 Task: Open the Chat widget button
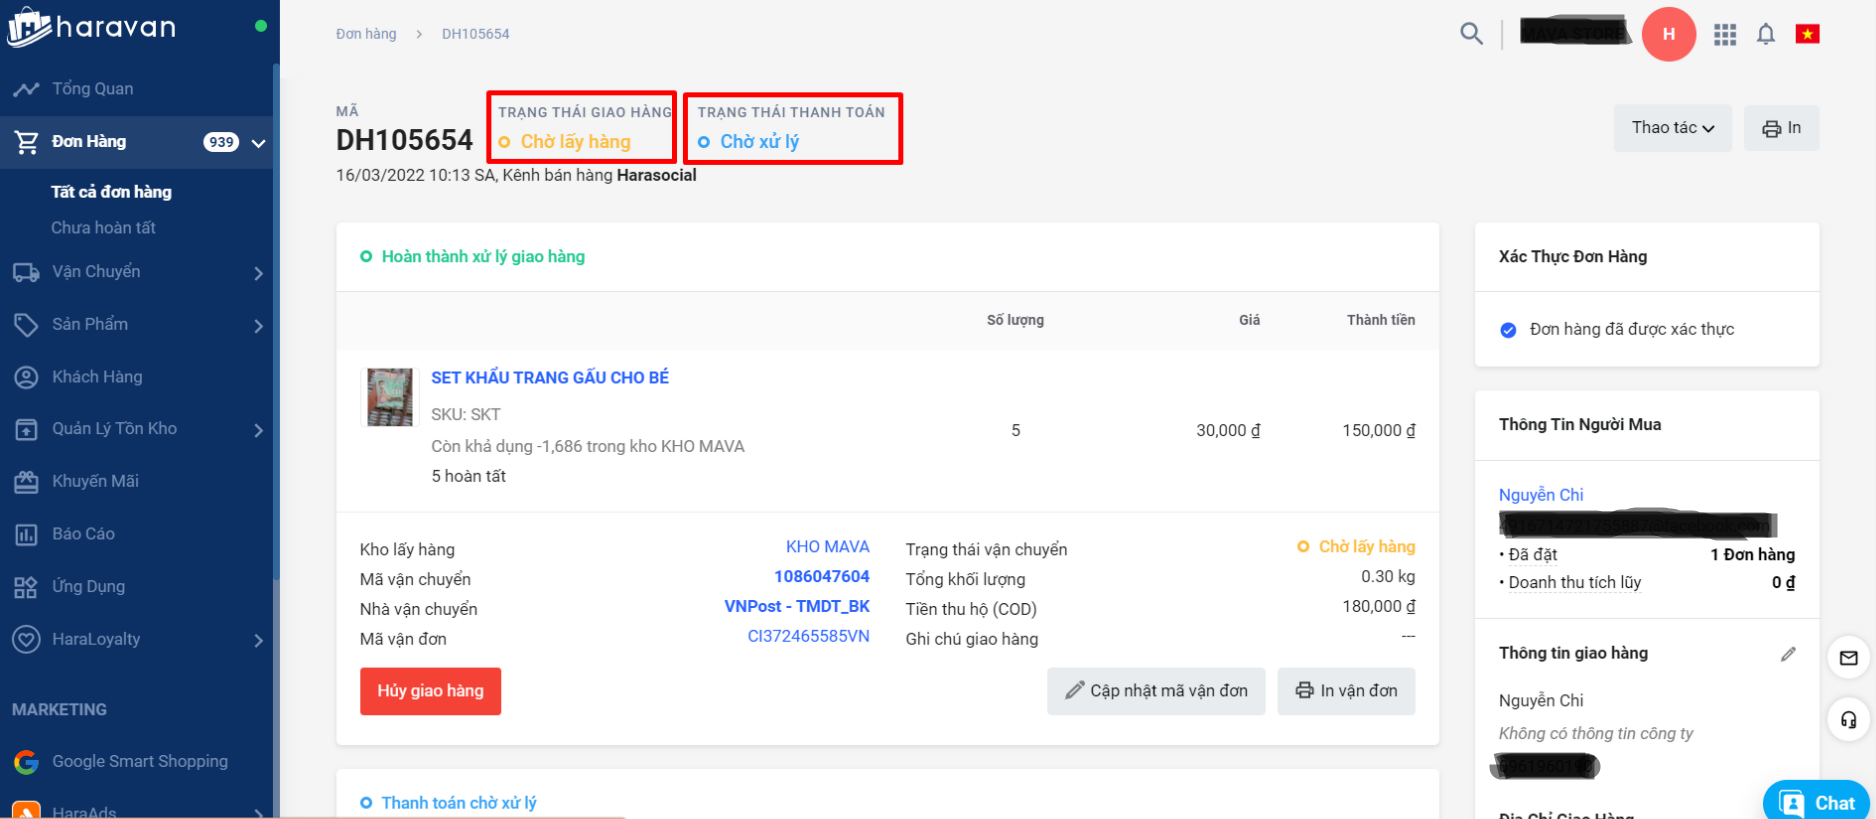(1816, 802)
